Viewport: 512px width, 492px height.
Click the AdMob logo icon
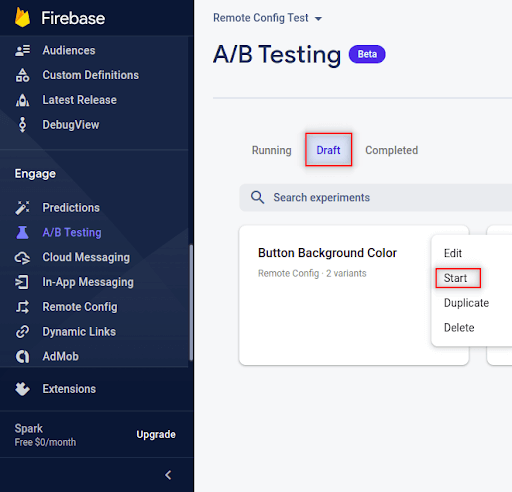pos(22,357)
